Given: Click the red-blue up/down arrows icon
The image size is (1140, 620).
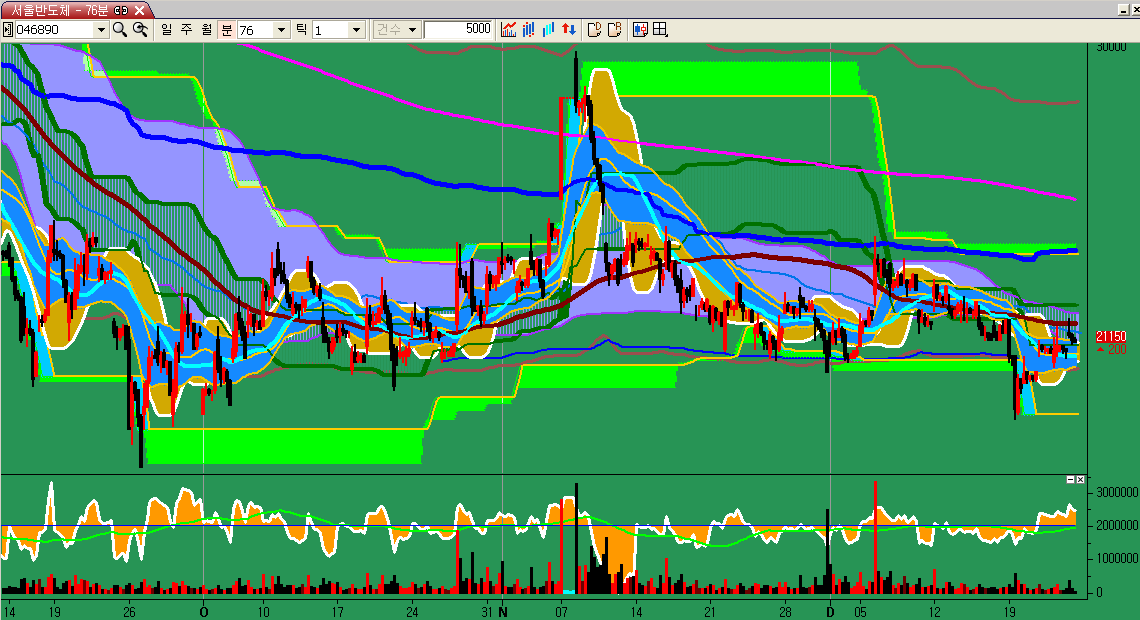Looking at the screenshot, I should point(569,29).
